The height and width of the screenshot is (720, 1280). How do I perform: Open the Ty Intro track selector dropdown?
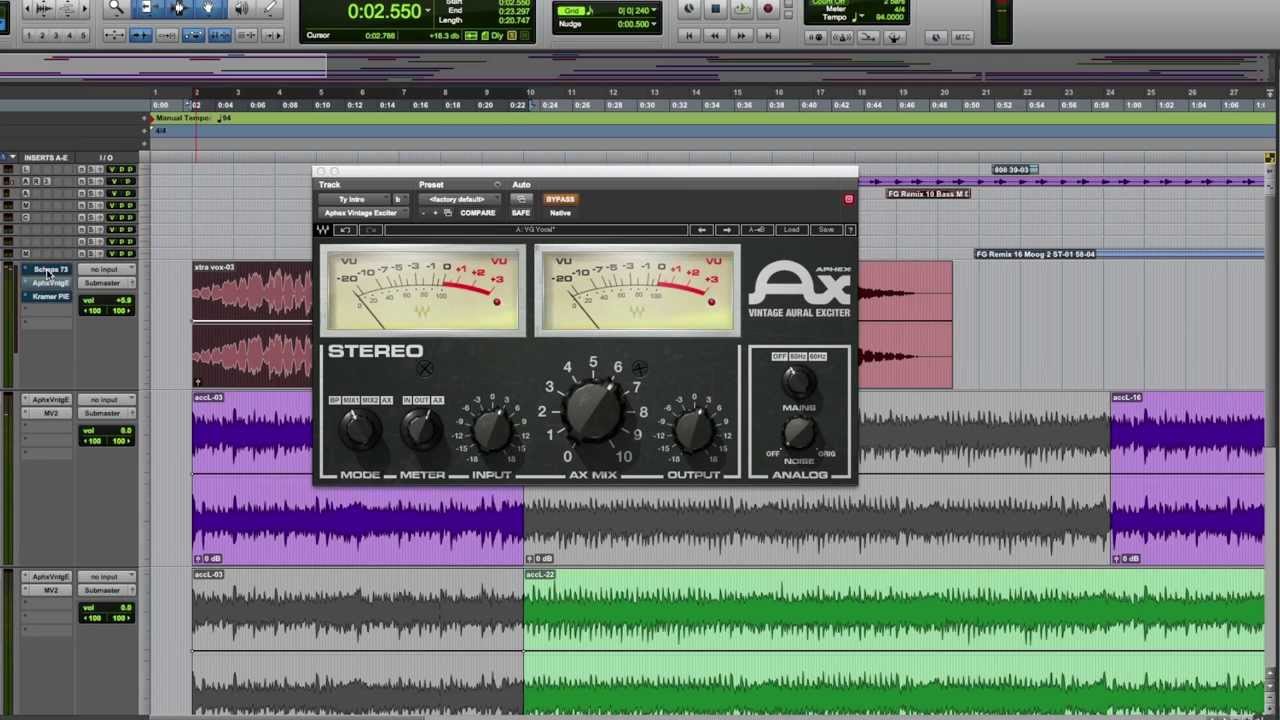(x=353, y=199)
